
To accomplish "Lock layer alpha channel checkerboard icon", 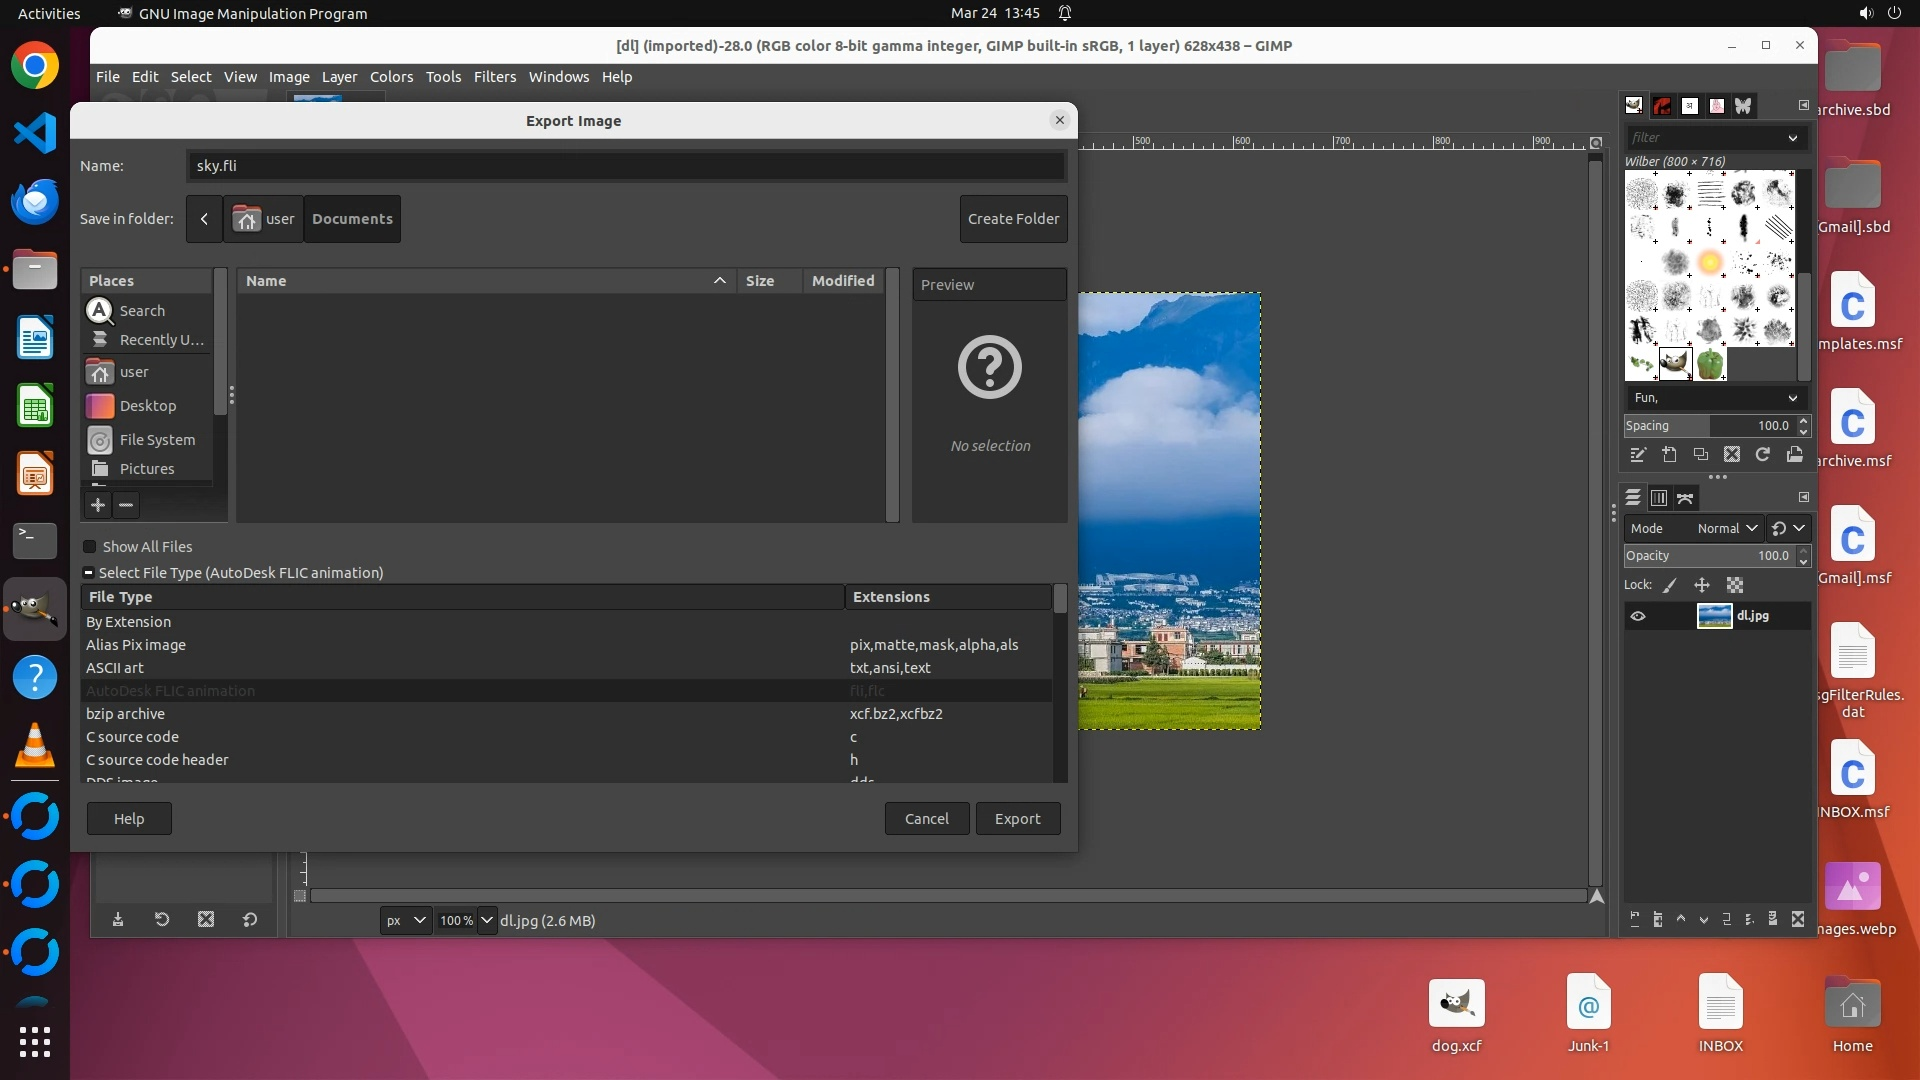I will pos(1735,585).
